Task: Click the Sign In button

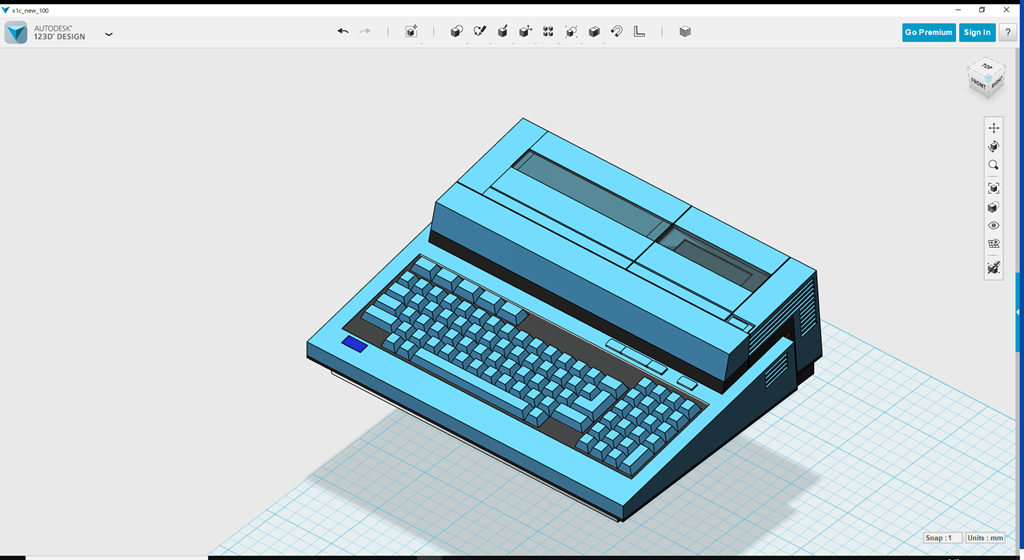Action: pyautogui.click(x=976, y=32)
